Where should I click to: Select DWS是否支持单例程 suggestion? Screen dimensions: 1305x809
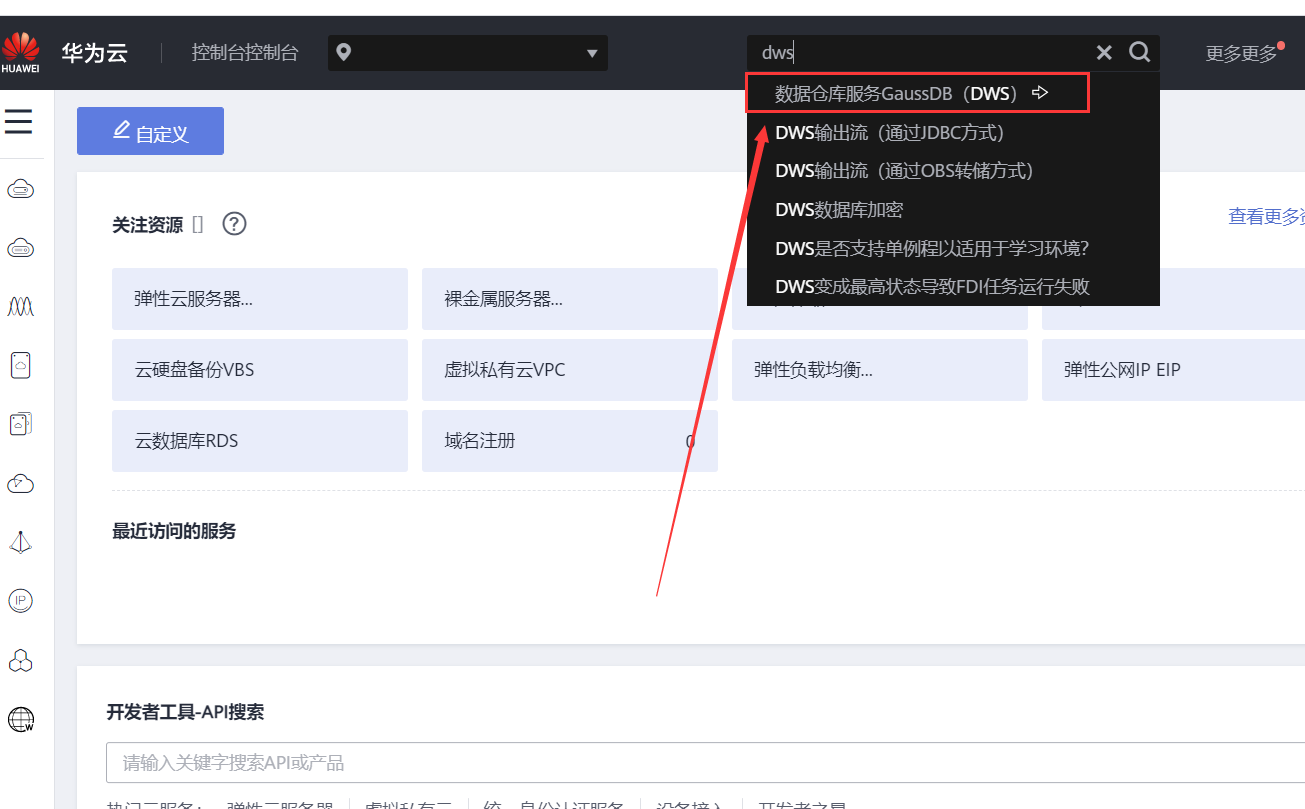coord(953,248)
